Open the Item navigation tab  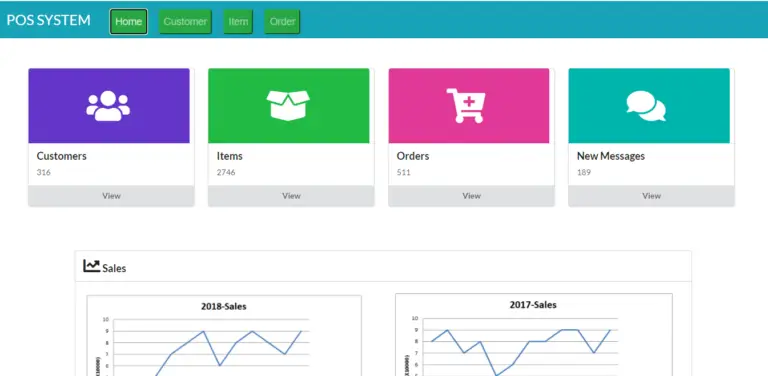tap(238, 22)
